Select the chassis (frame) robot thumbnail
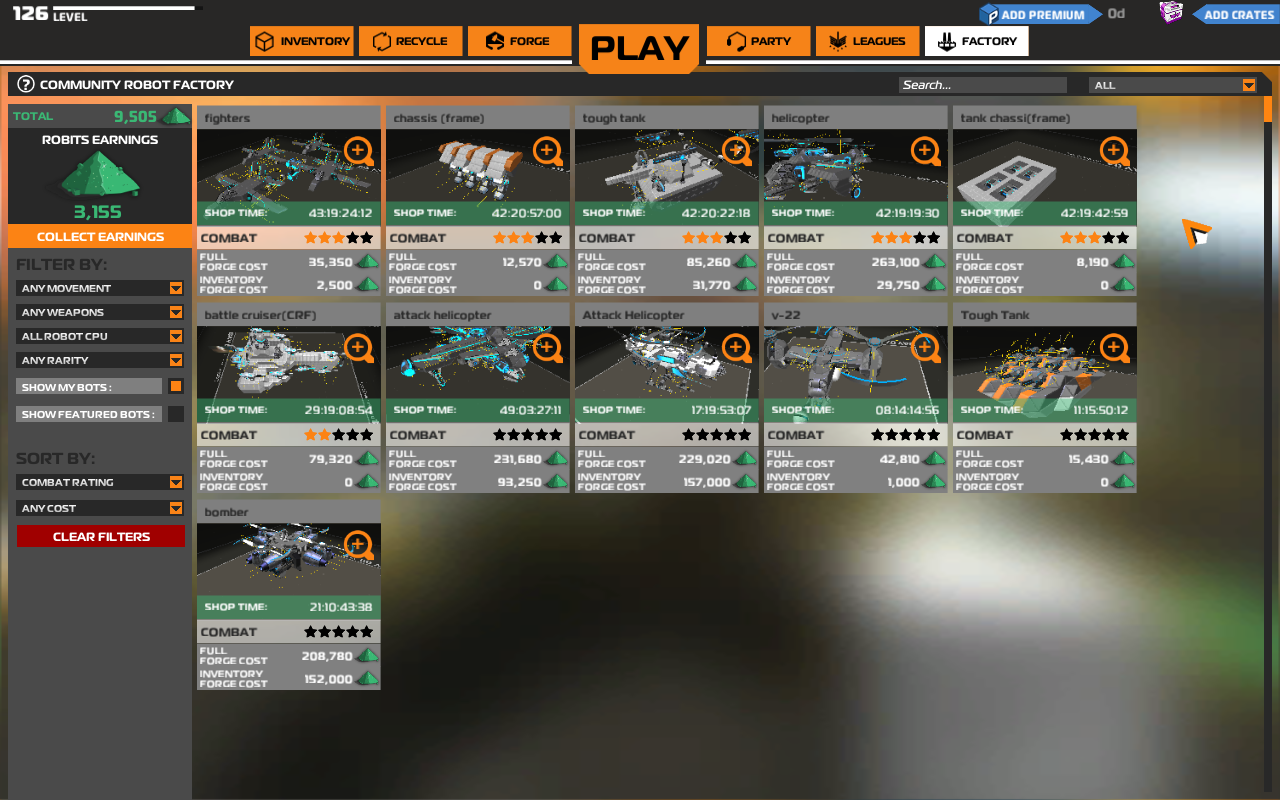 [x=478, y=165]
